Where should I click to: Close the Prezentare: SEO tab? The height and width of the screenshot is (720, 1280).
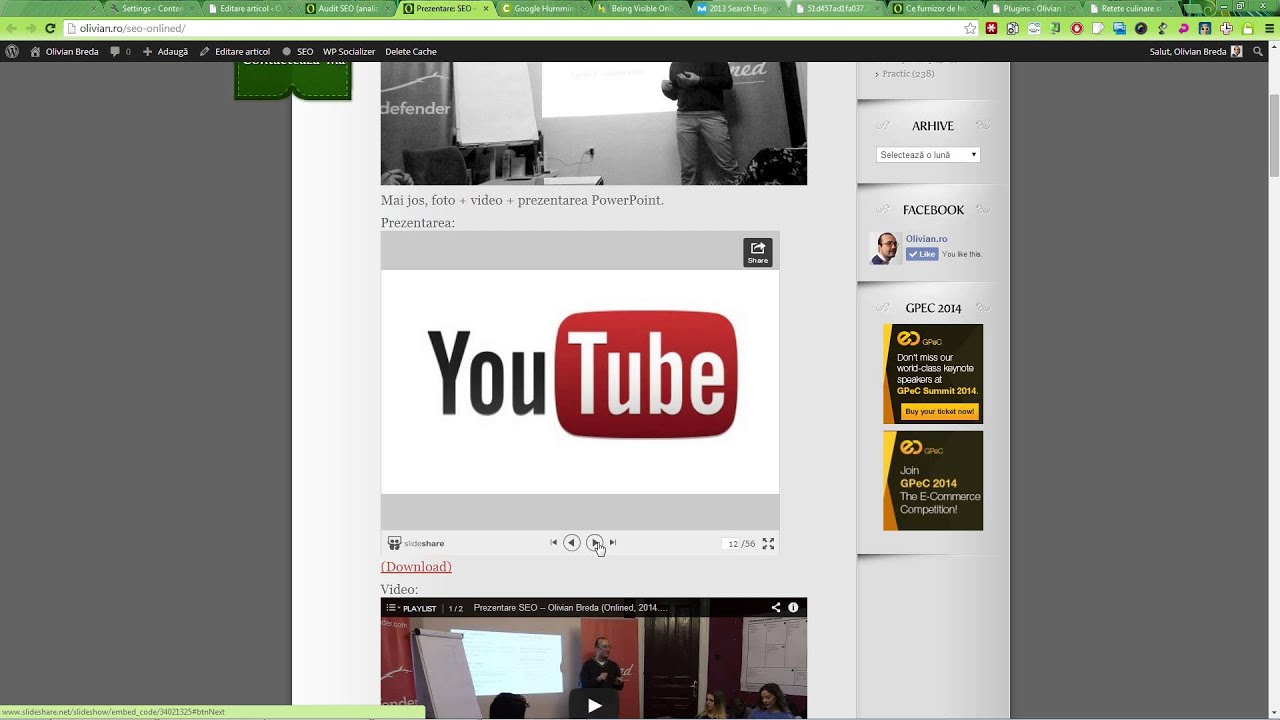(x=486, y=8)
